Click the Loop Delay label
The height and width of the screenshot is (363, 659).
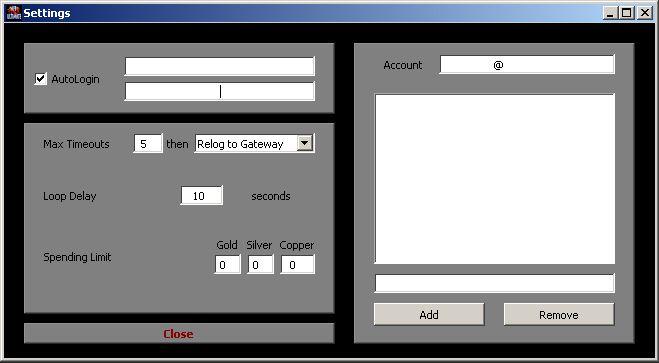[70, 196]
